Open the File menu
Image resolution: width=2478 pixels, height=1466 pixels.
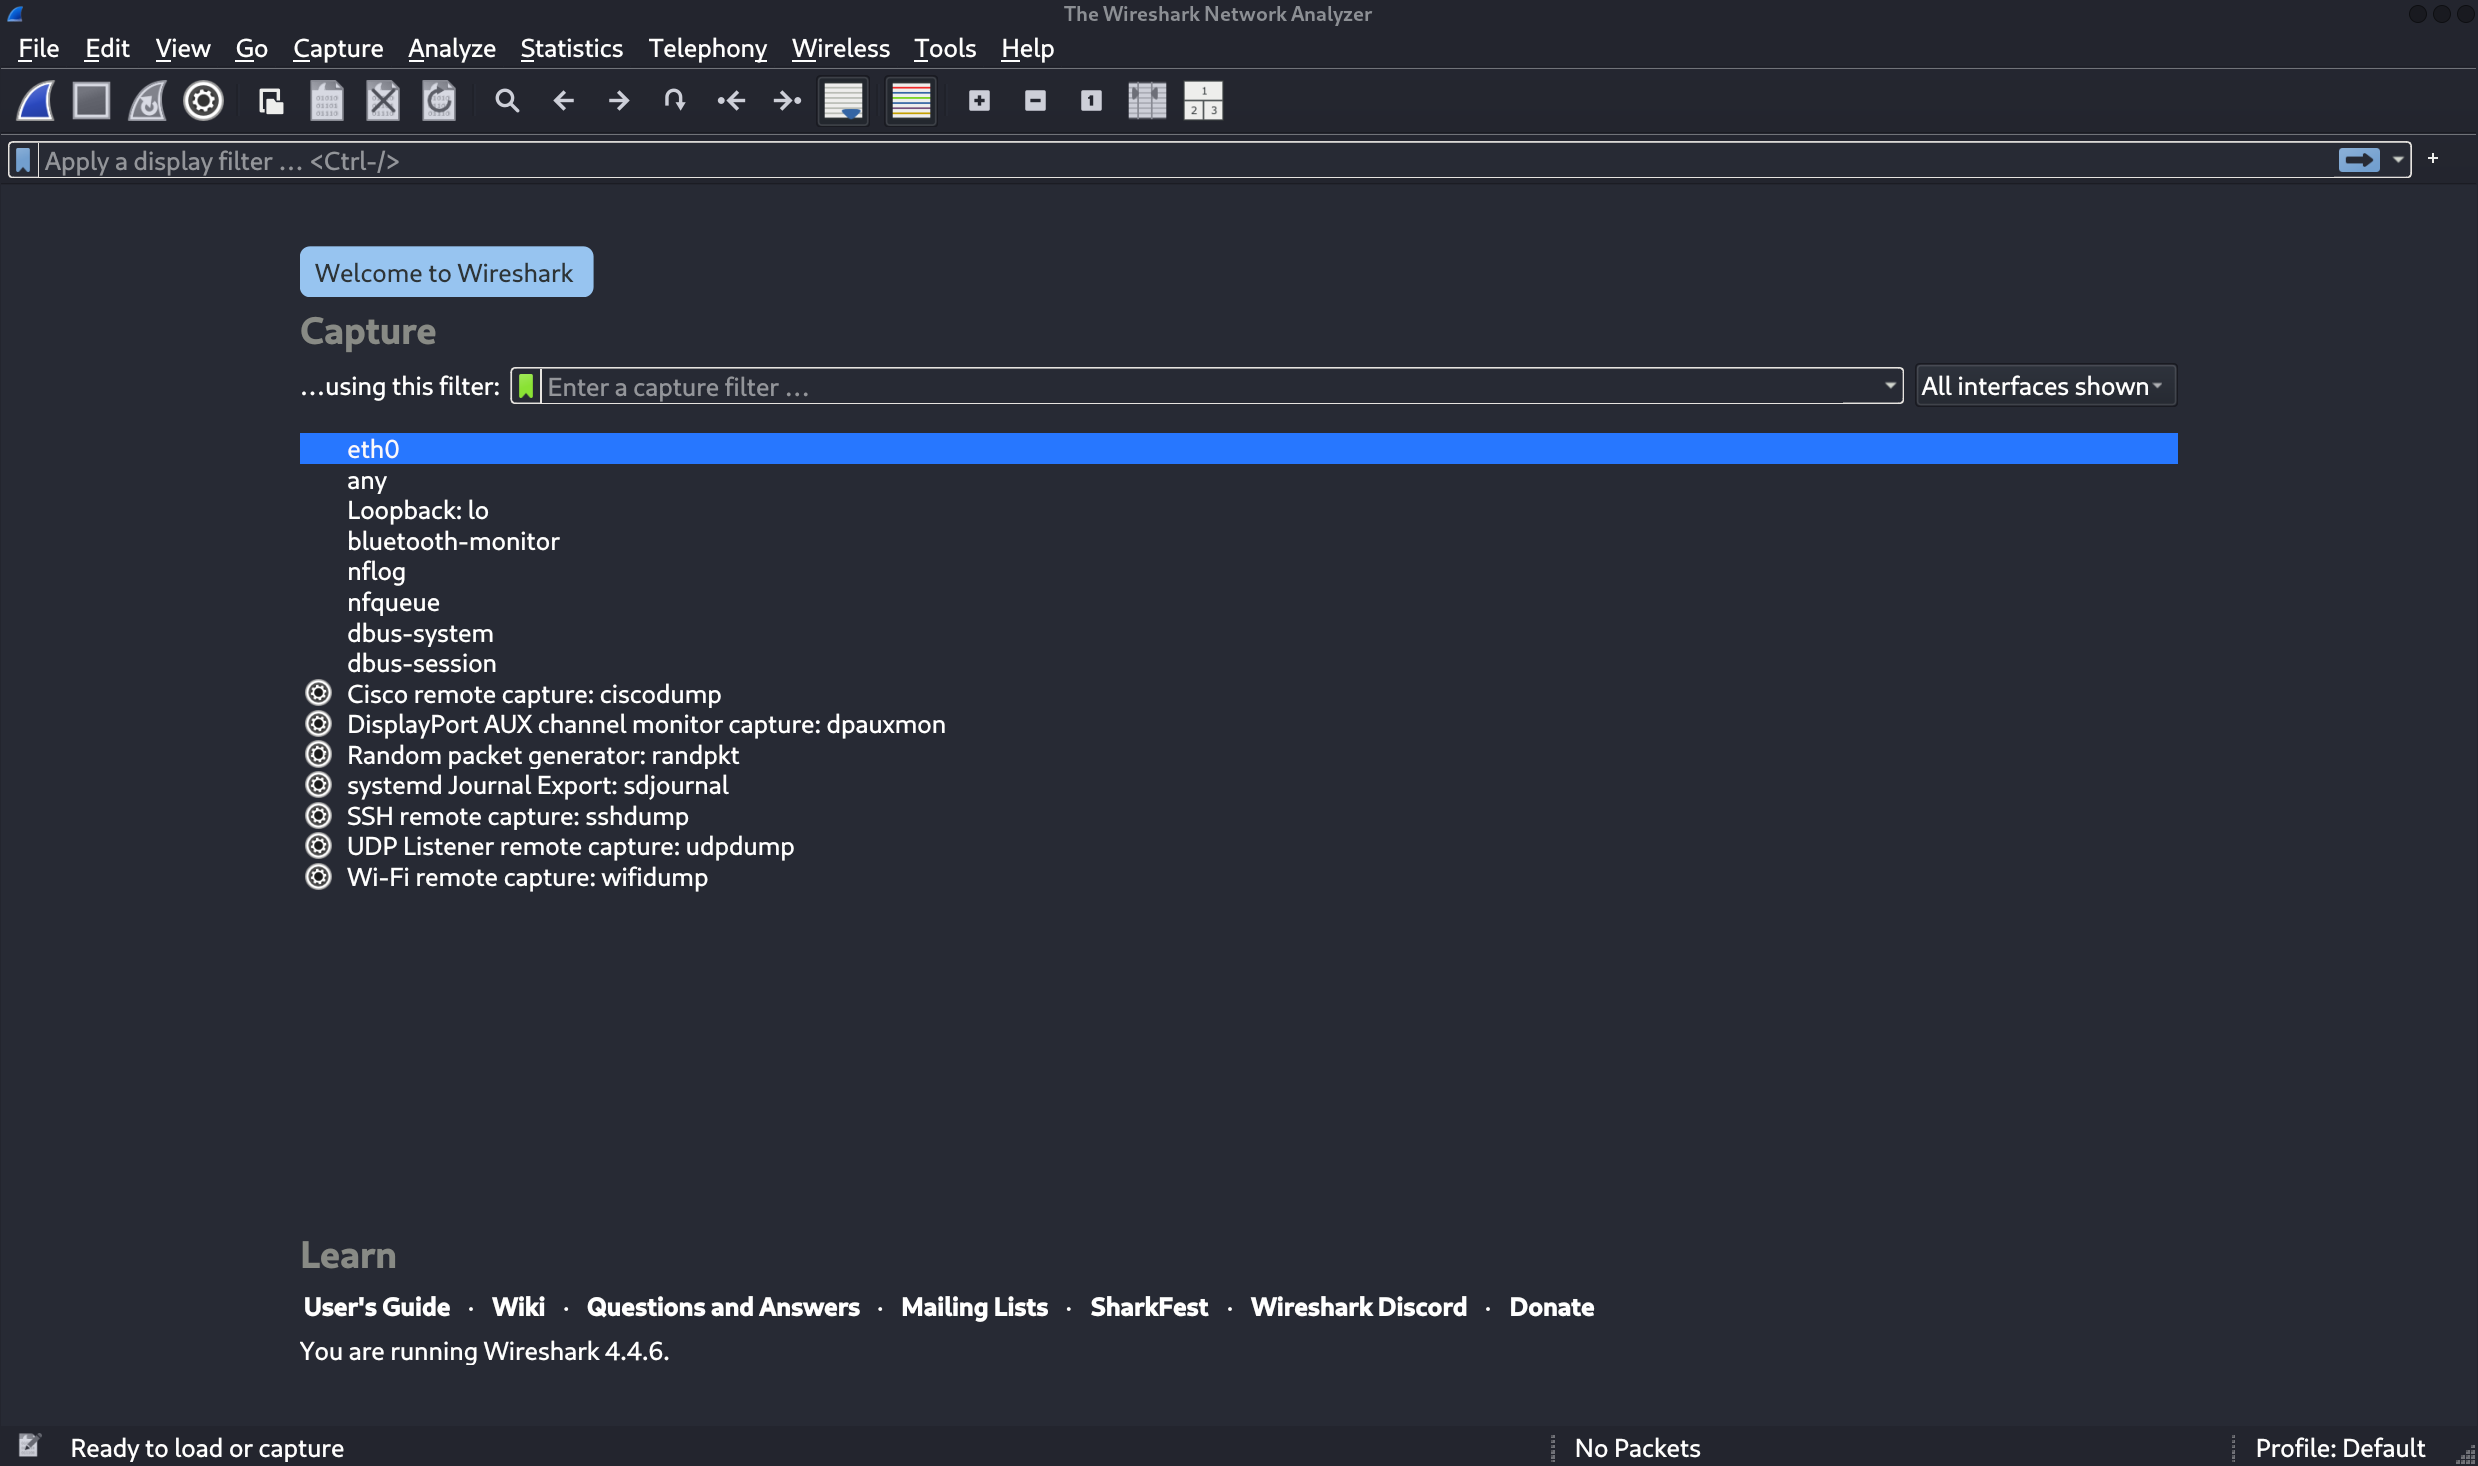(39, 48)
